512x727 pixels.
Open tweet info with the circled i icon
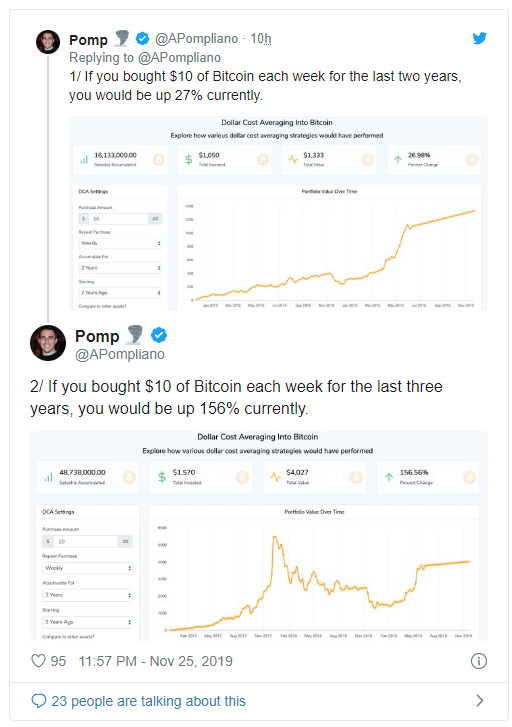tap(479, 661)
